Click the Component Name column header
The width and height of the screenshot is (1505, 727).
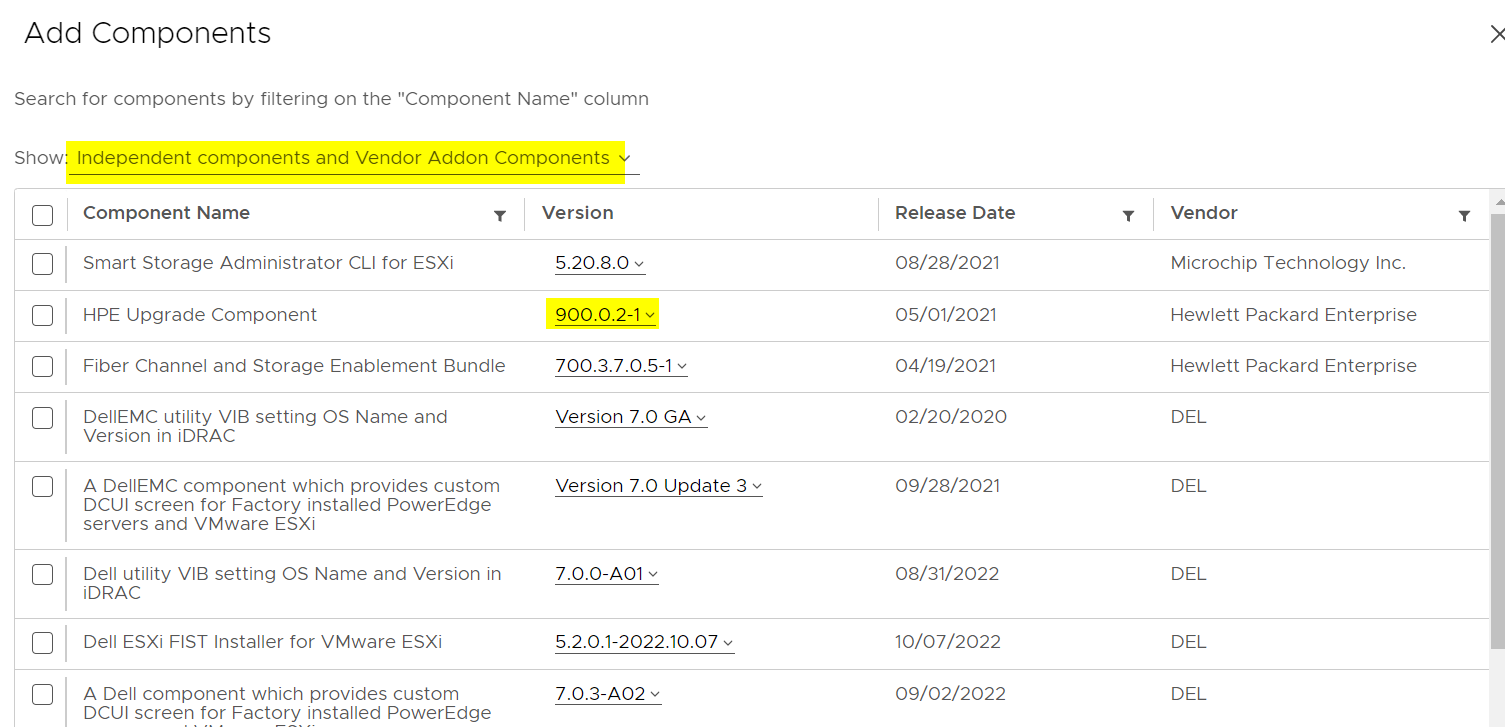(x=166, y=213)
